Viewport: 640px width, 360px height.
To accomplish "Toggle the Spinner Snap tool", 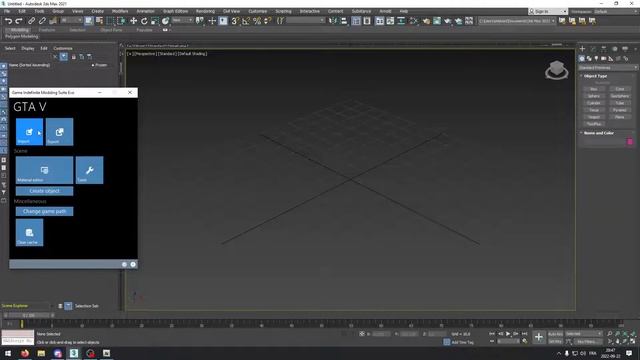I will pos(267,21).
